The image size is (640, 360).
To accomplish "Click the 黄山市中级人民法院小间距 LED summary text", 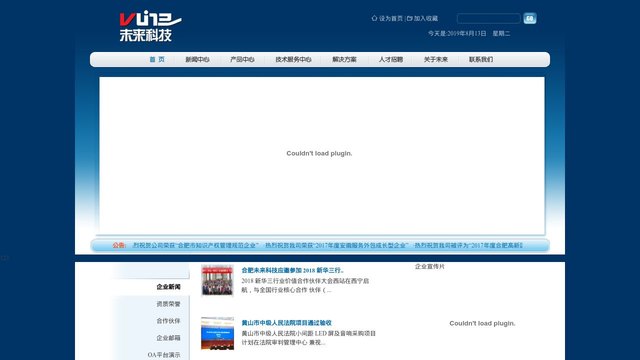I will tap(308, 338).
